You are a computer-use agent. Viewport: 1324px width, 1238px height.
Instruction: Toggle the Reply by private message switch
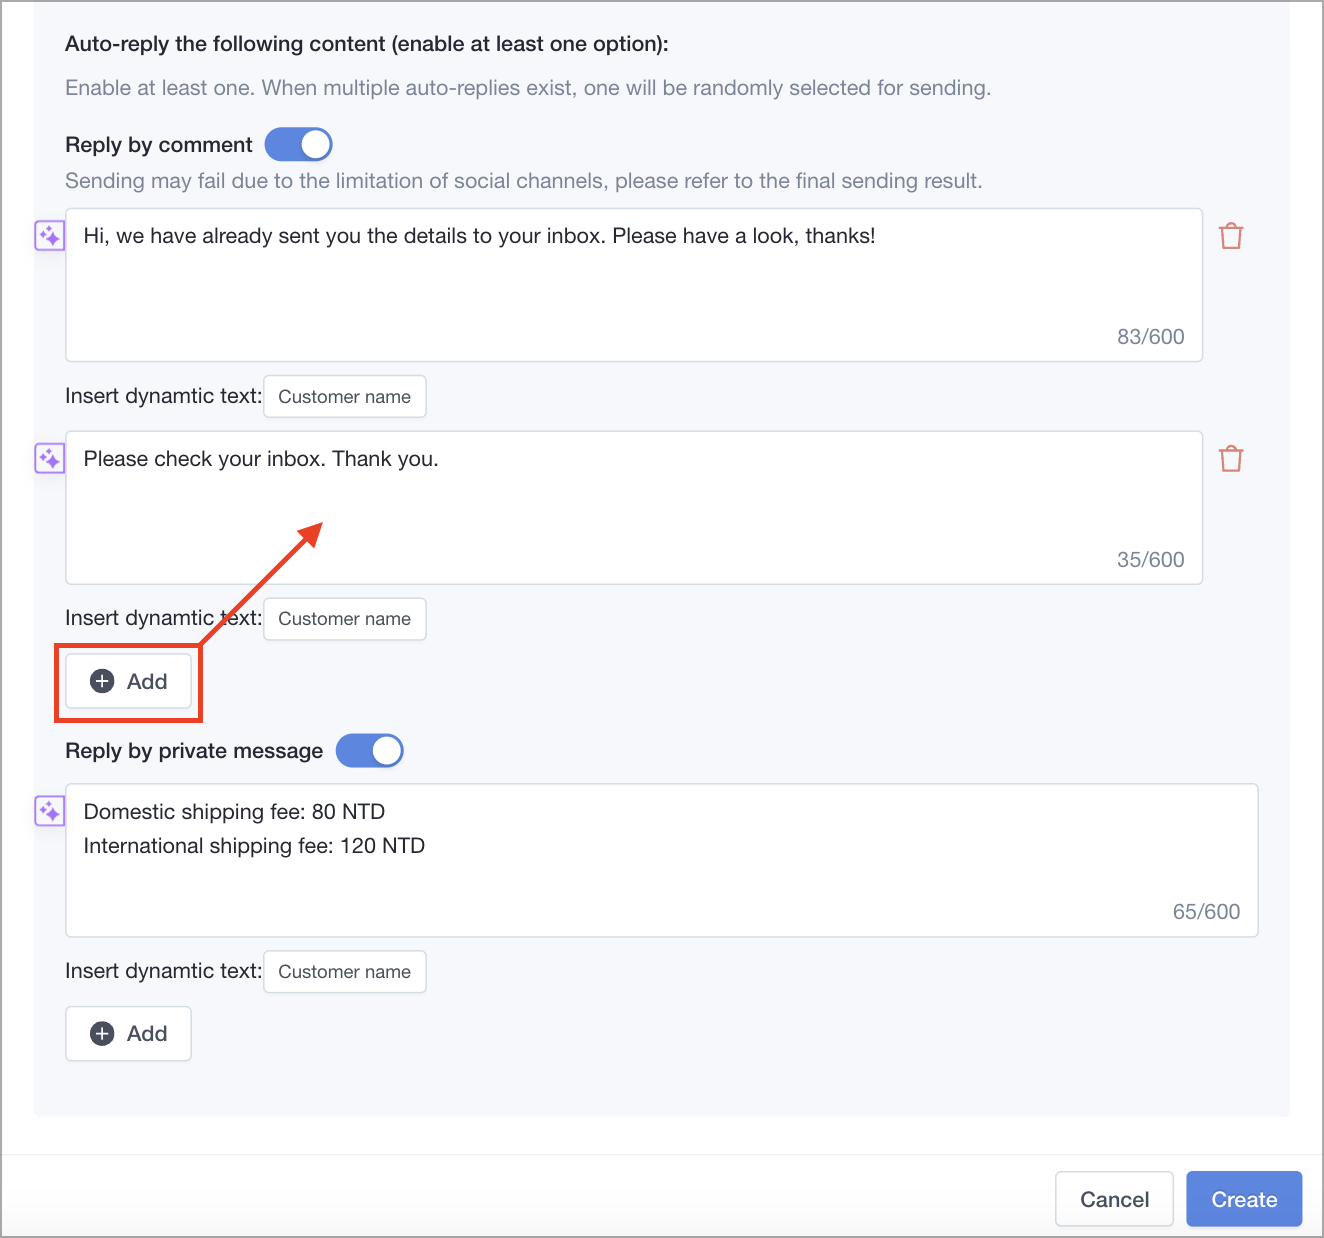click(369, 751)
